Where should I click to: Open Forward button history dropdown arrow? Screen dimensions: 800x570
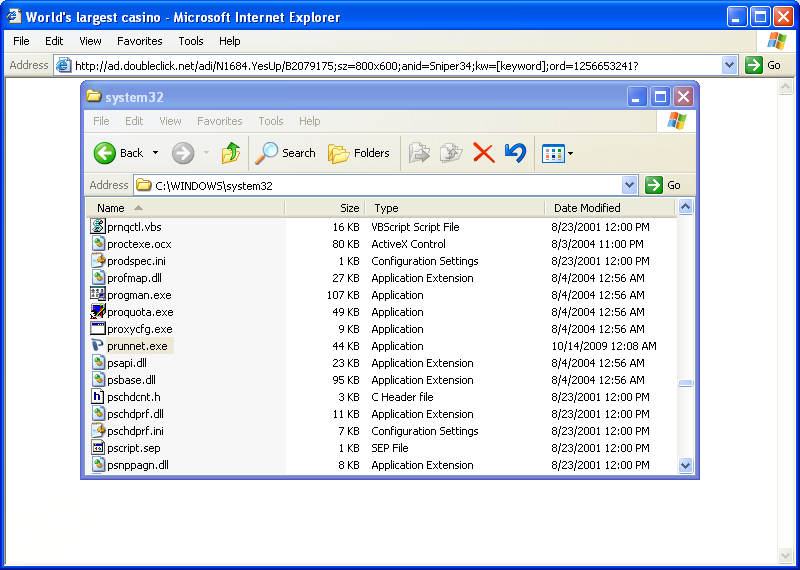(206, 153)
